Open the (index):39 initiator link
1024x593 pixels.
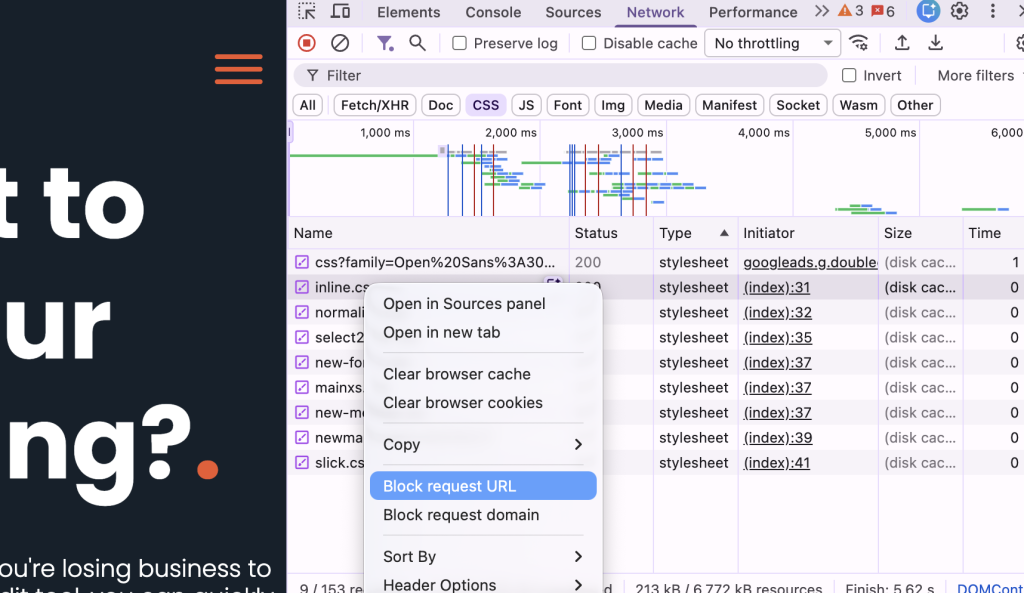(x=778, y=437)
